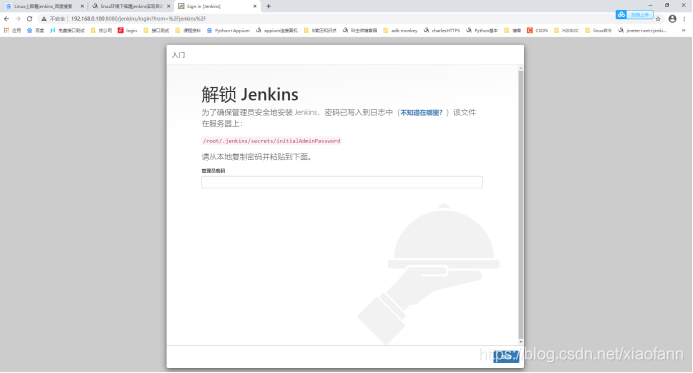Screen dimensions: 693x373
Task: Click the 解锁 Jenkins heading
Action: 250,94
